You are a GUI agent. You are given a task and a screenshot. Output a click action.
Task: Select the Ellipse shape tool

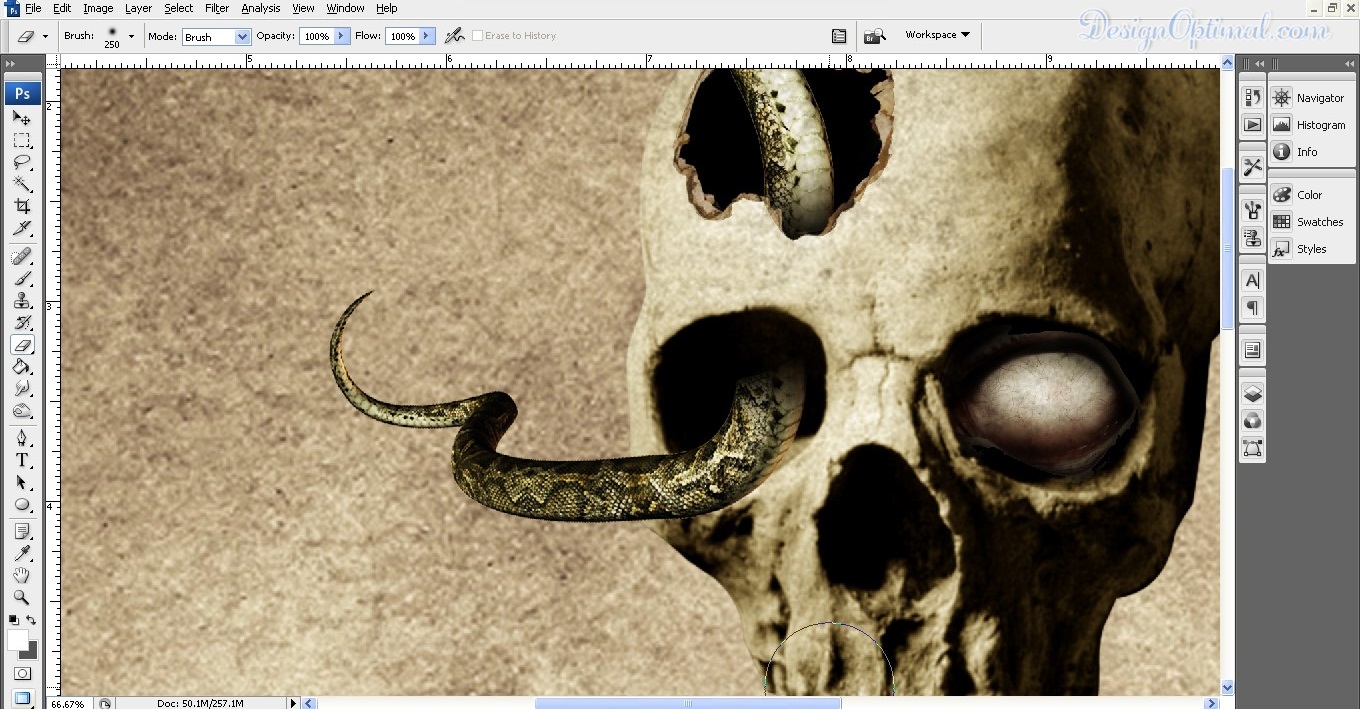click(x=22, y=504)
